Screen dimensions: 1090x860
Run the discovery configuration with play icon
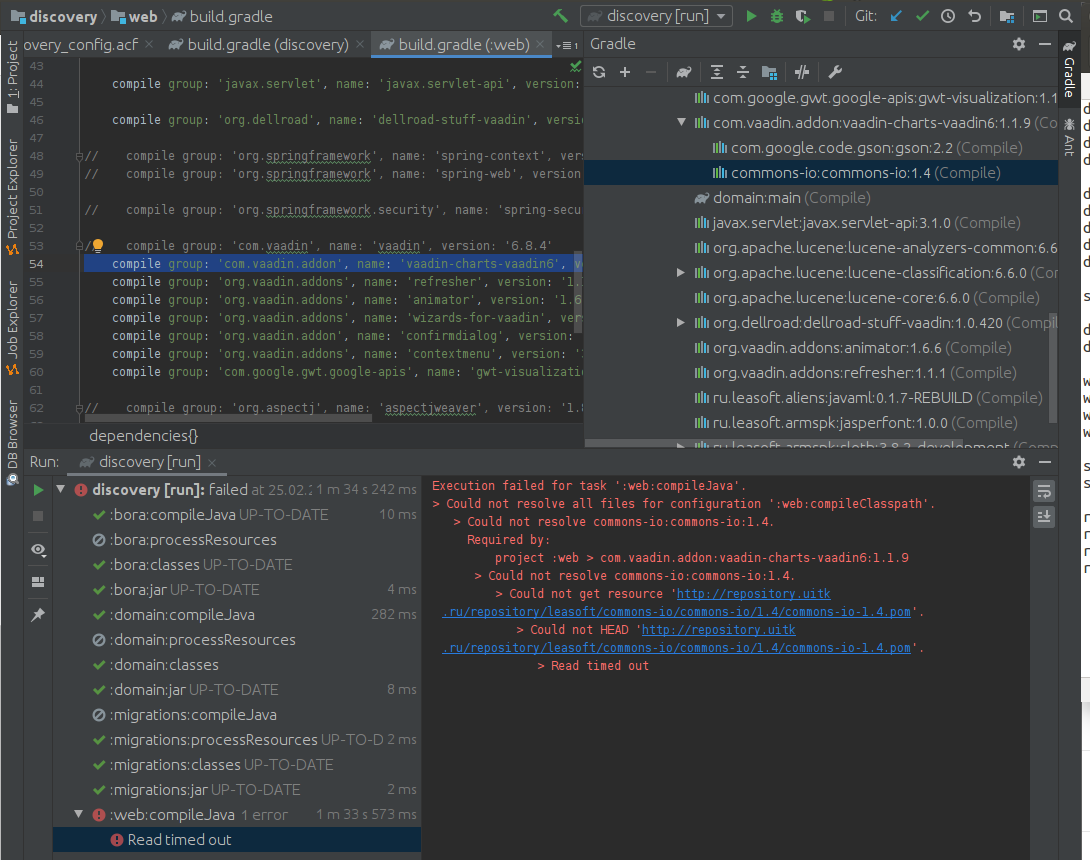click(751, 16)
